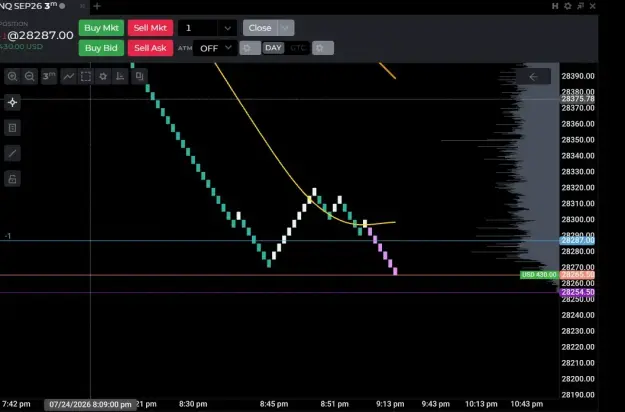Click the 28287.00 entry price label
Screen dimensions: 625x412
click(577, 240)
